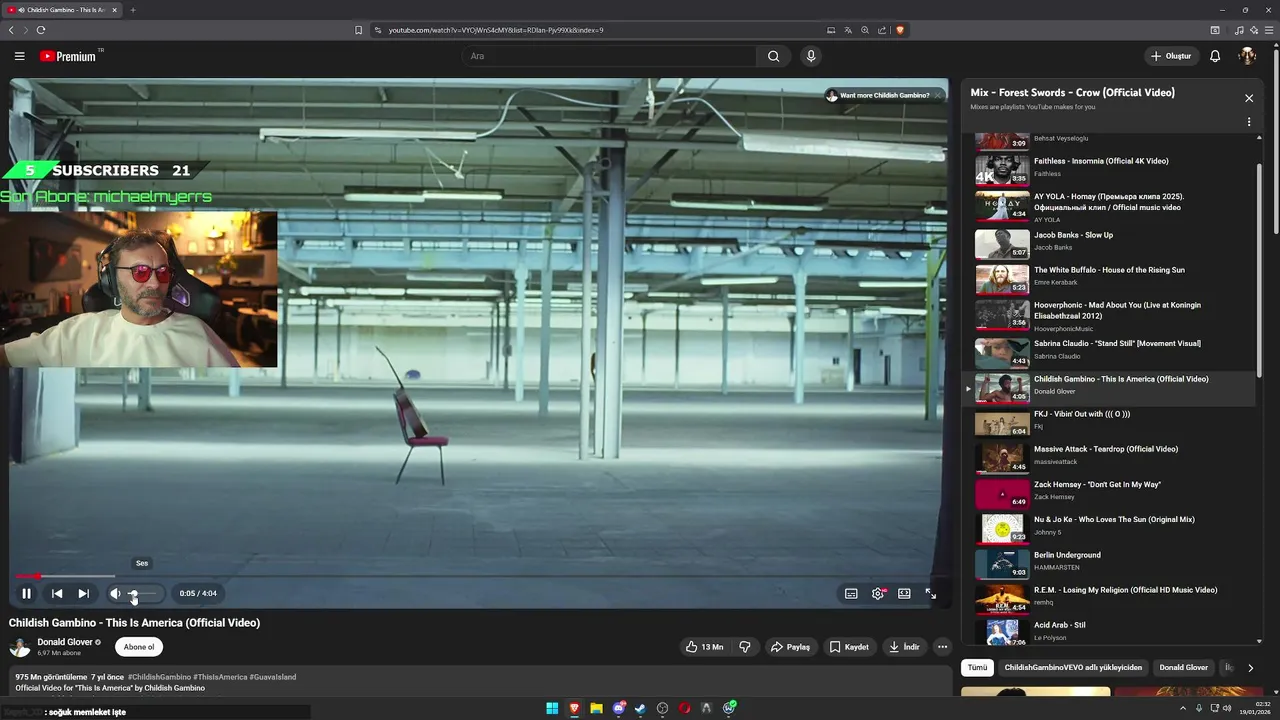Viewport: 1280px width, 720px height.
Task: Like the video with thumbs-up 13 Mn
Action: tap(705, 647)
